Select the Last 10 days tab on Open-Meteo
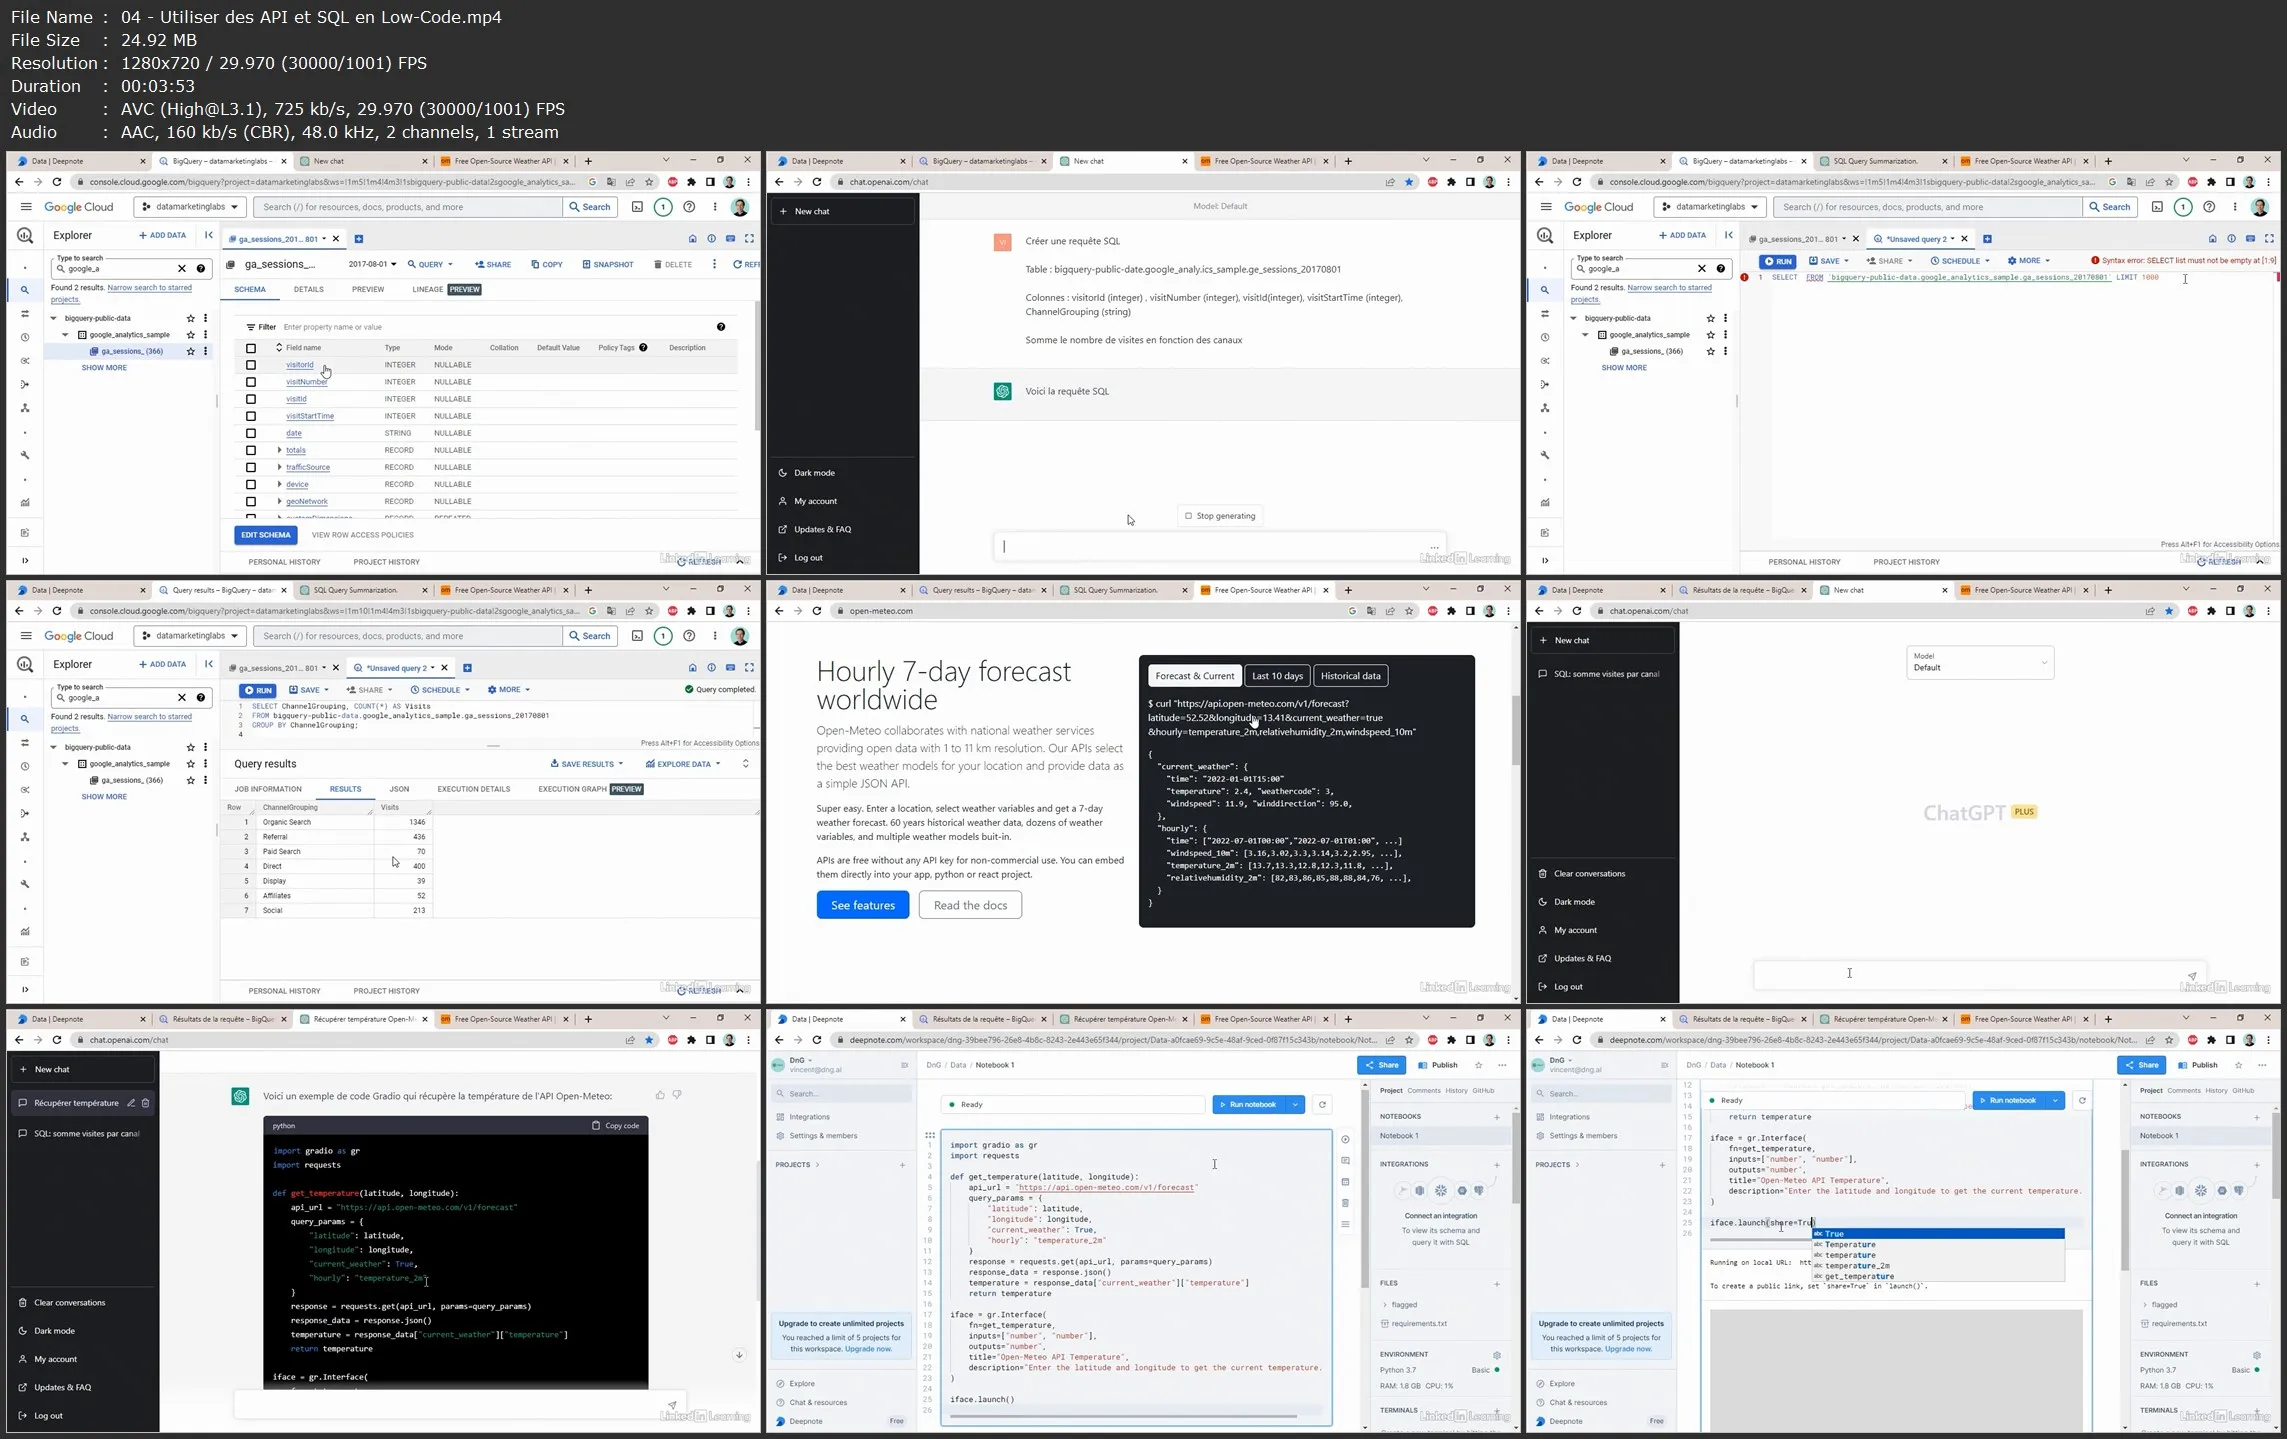Viewport: 2287px width, 1439px height. click(x=1277, y=676)
